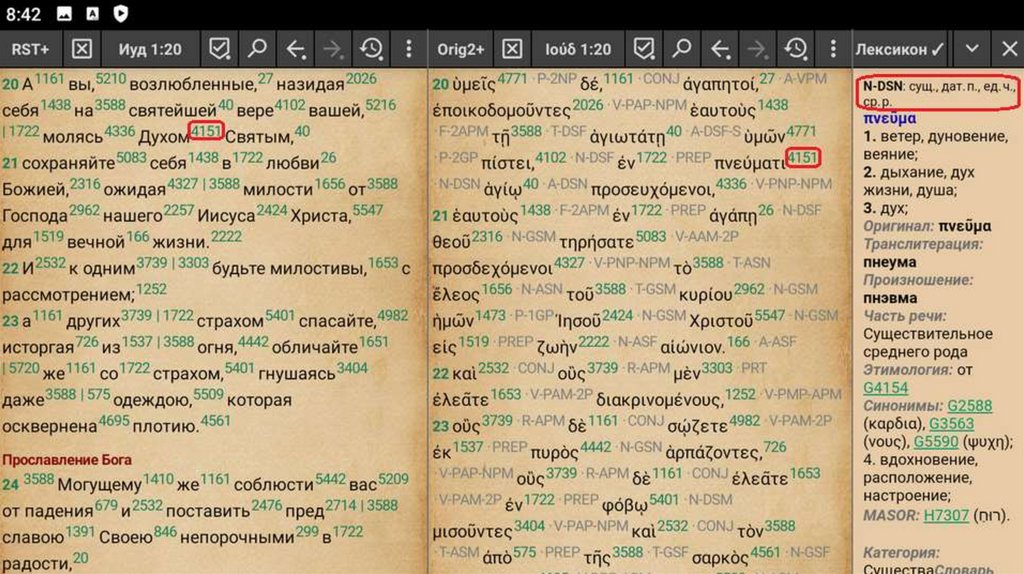
Task: Open the RST+ module selector
Action: click(31, 49)
